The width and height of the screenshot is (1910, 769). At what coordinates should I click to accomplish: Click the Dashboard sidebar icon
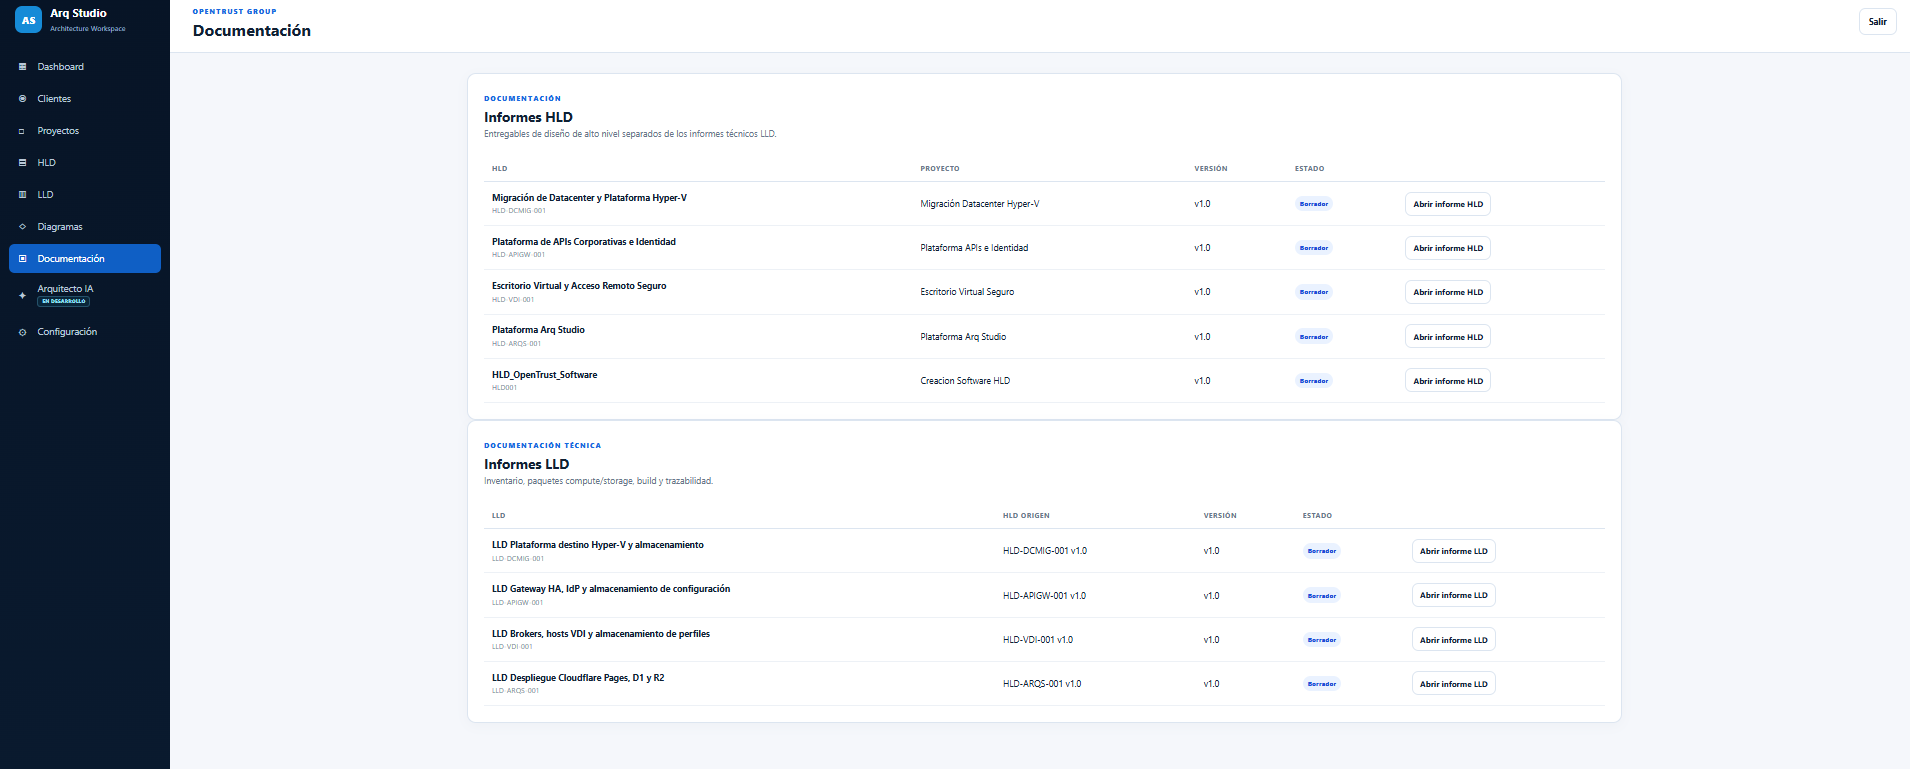coord(22,67)
